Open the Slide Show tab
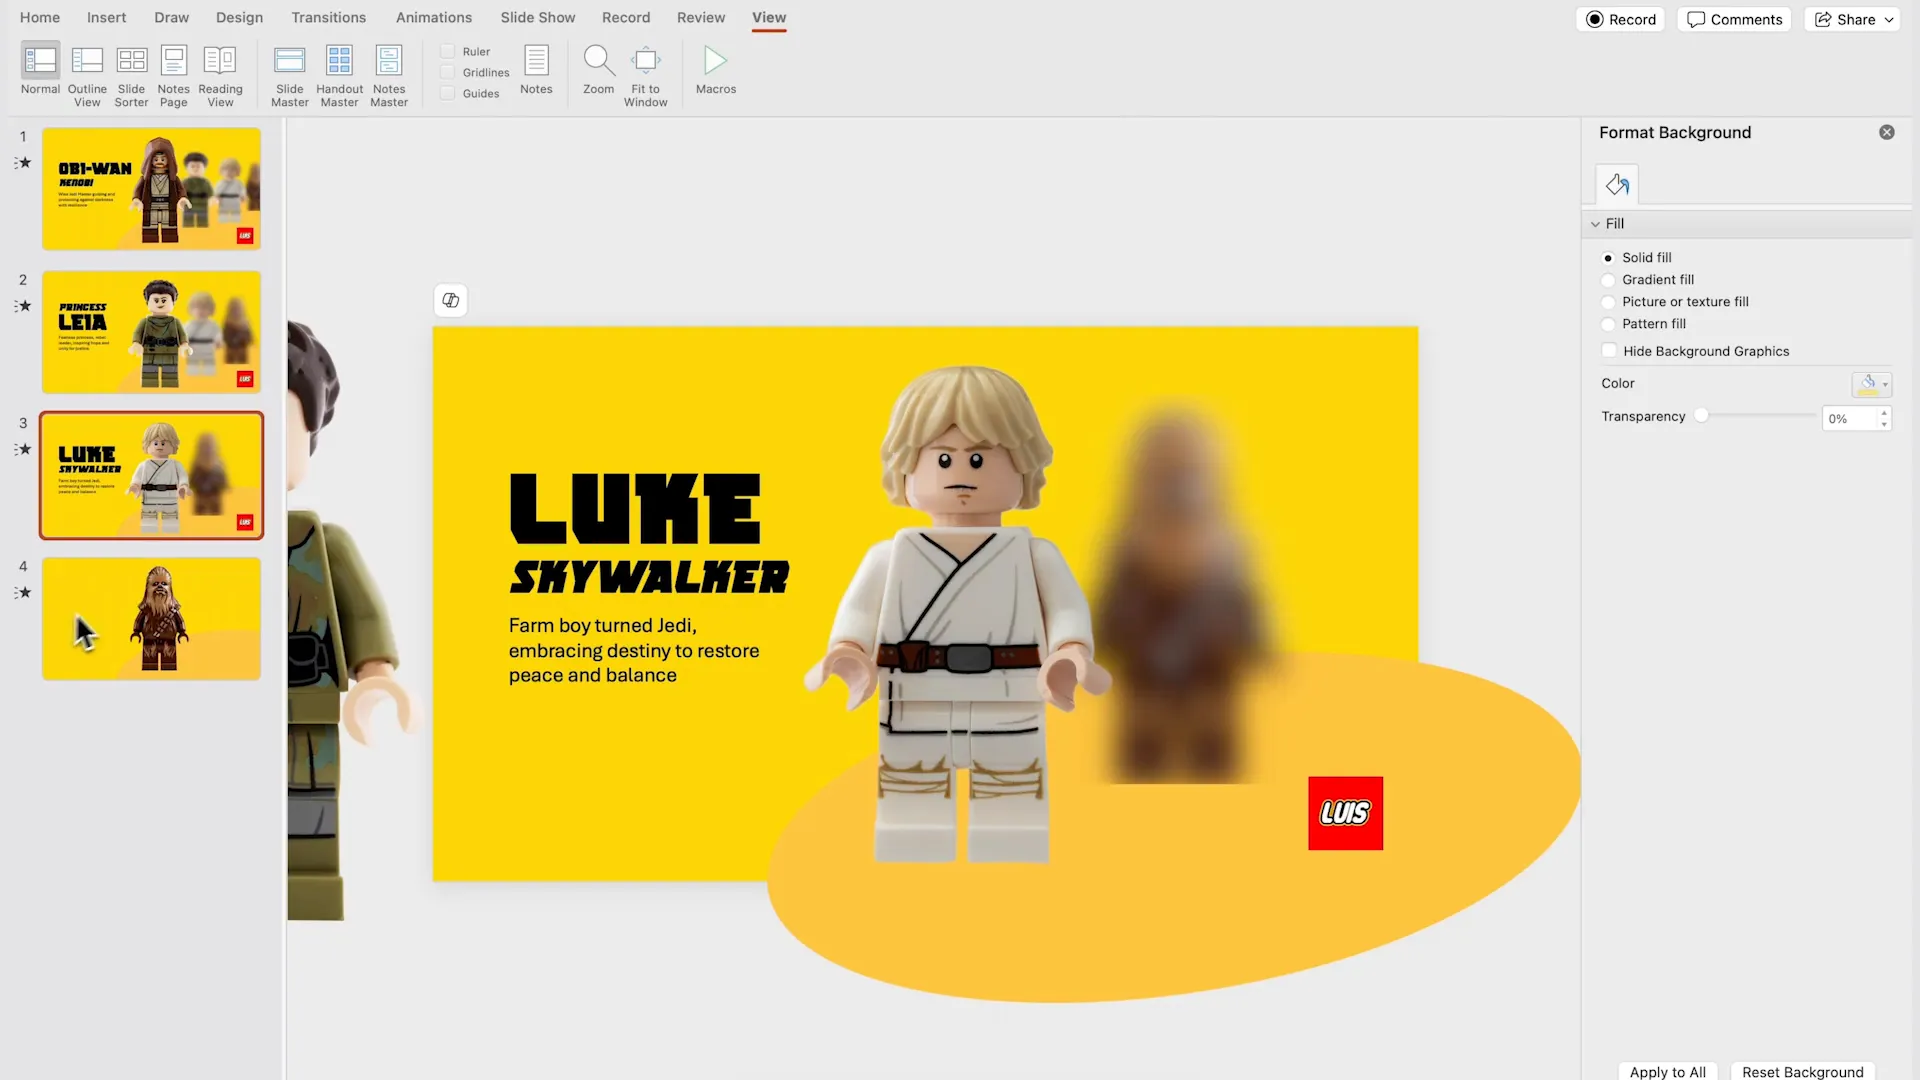Image resolution: width=1920 pixels, height=1080 pixels. coord(537,18)
